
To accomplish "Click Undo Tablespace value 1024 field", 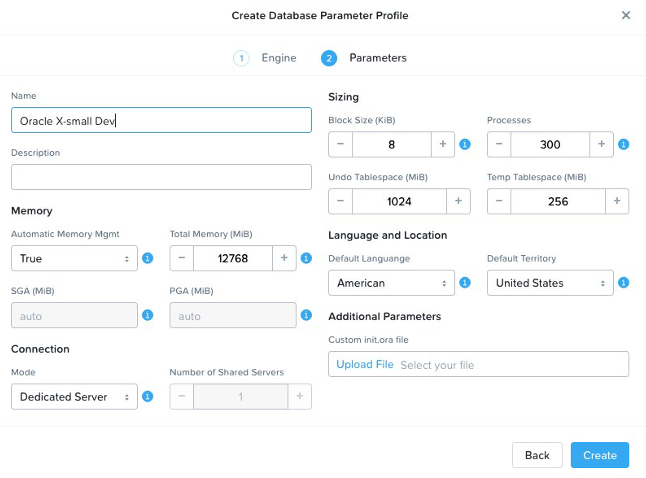I will coord(399,201).
